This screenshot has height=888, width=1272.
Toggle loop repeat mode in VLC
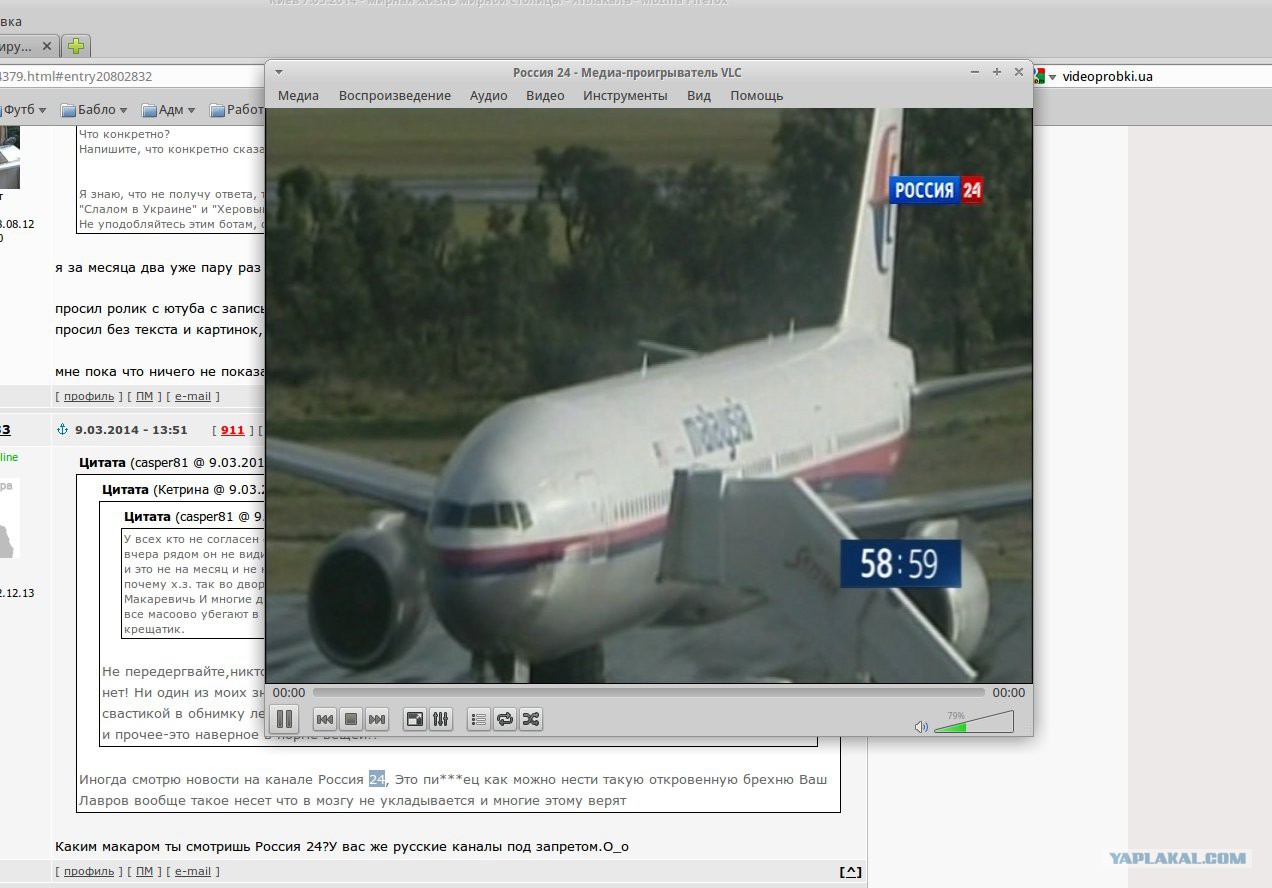pos(505,719)
